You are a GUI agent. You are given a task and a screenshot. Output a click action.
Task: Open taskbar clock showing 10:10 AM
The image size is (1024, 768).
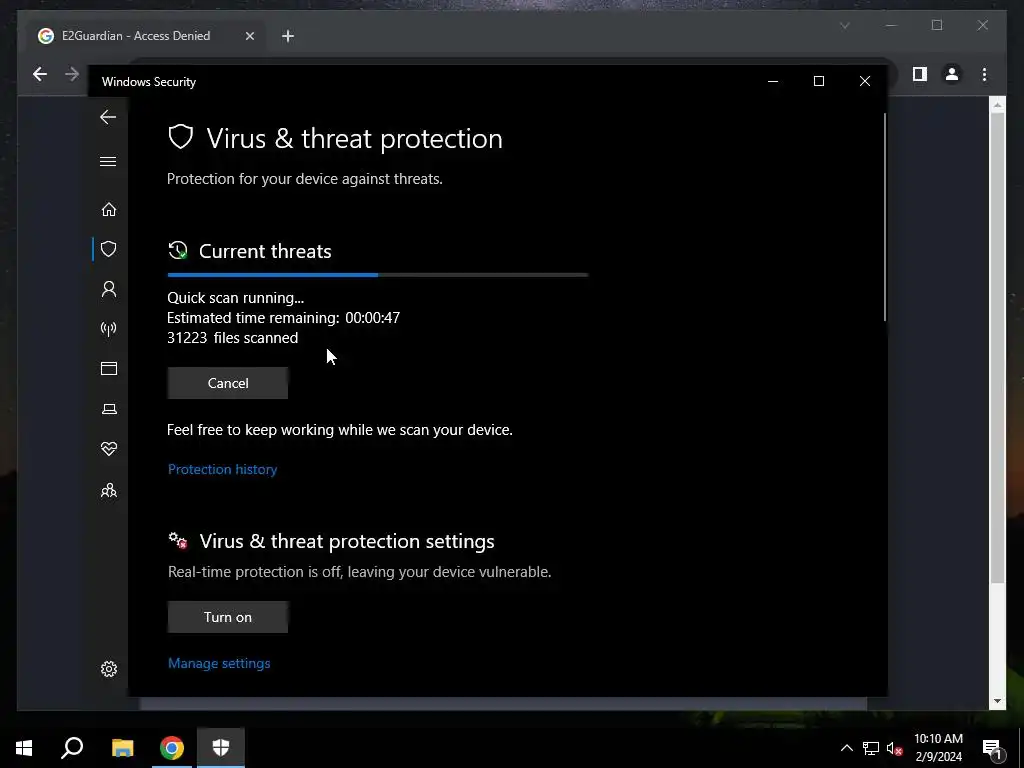[x=938, y=748]
